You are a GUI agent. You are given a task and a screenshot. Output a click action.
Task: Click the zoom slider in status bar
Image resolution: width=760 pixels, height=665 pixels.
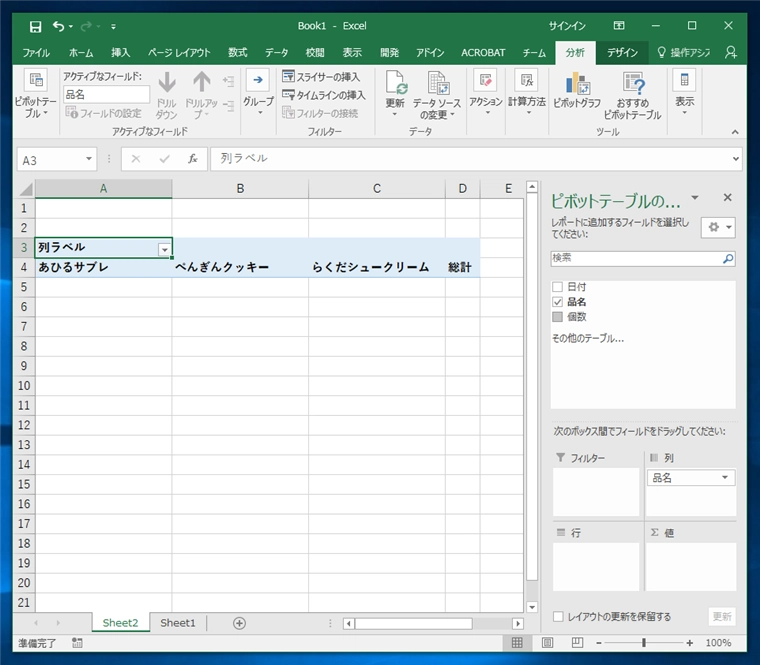pyautogui.click(x=644, y=643)
